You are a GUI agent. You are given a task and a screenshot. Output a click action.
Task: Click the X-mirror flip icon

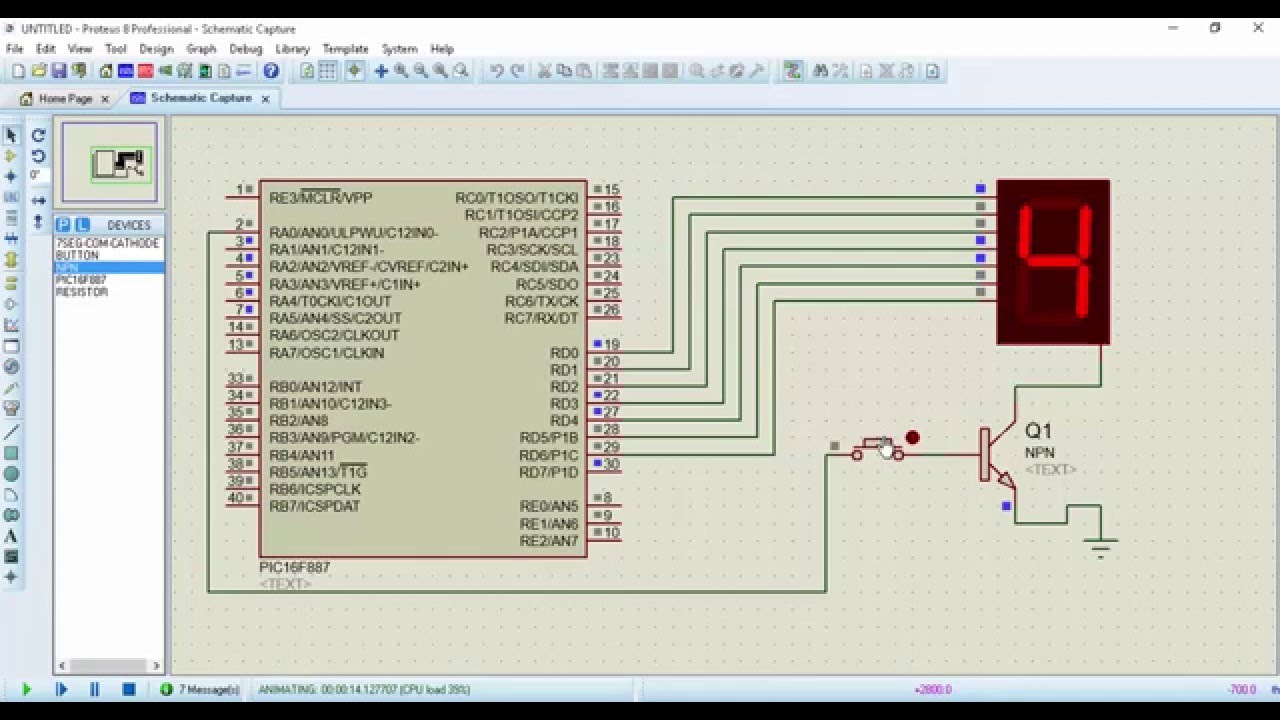coord(38,200)
